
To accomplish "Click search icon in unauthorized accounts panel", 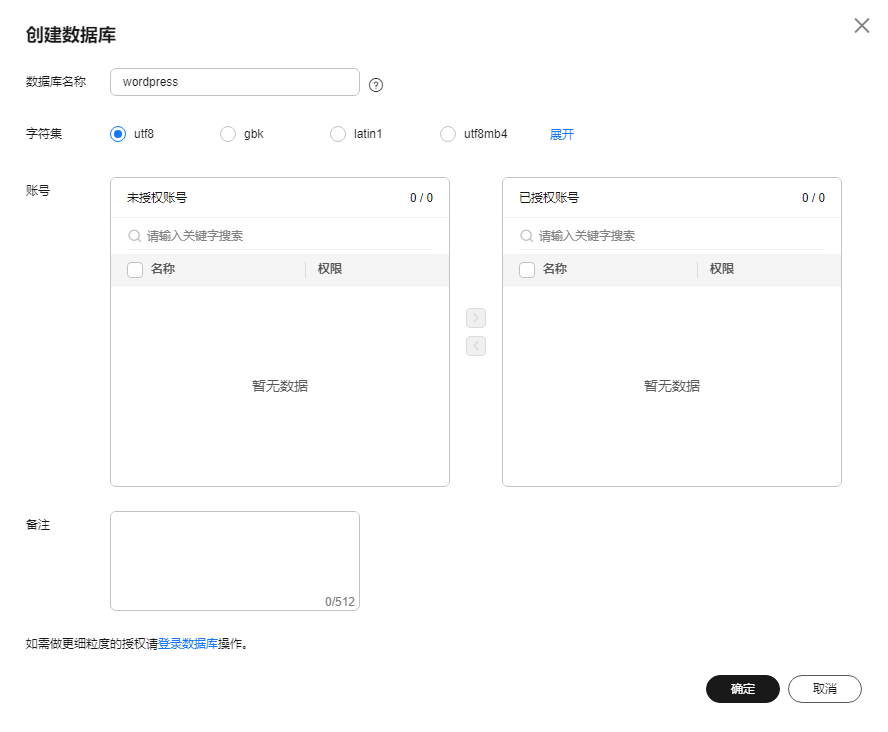I will [135, 236].
